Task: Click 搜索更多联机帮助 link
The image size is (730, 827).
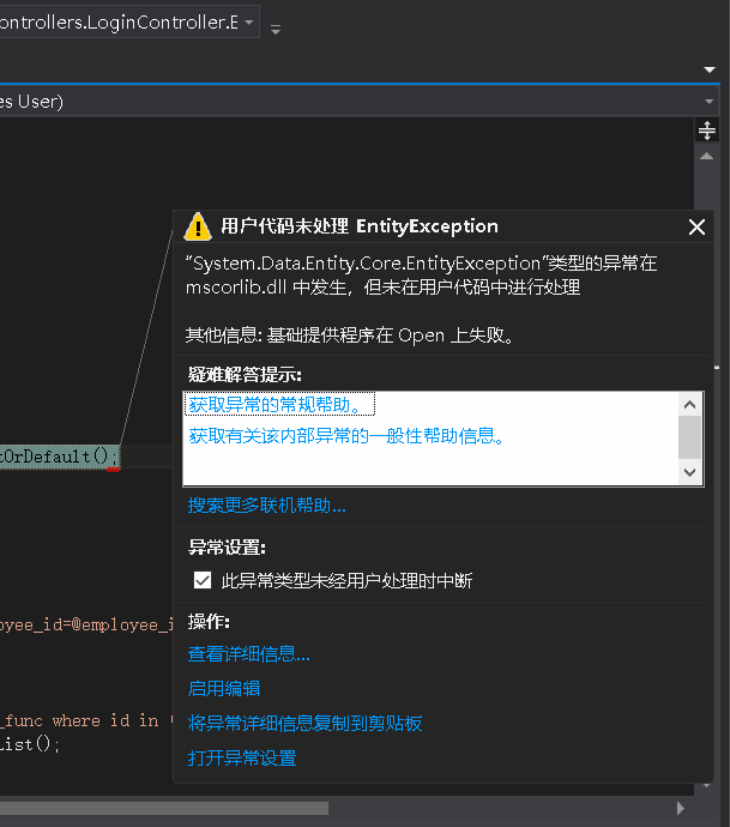Action: pos(267,505)
